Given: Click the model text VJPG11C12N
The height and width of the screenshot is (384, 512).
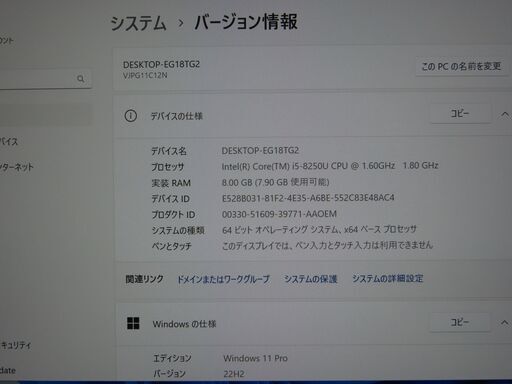Looking at the screenshot, I should (x=145, y=75).
